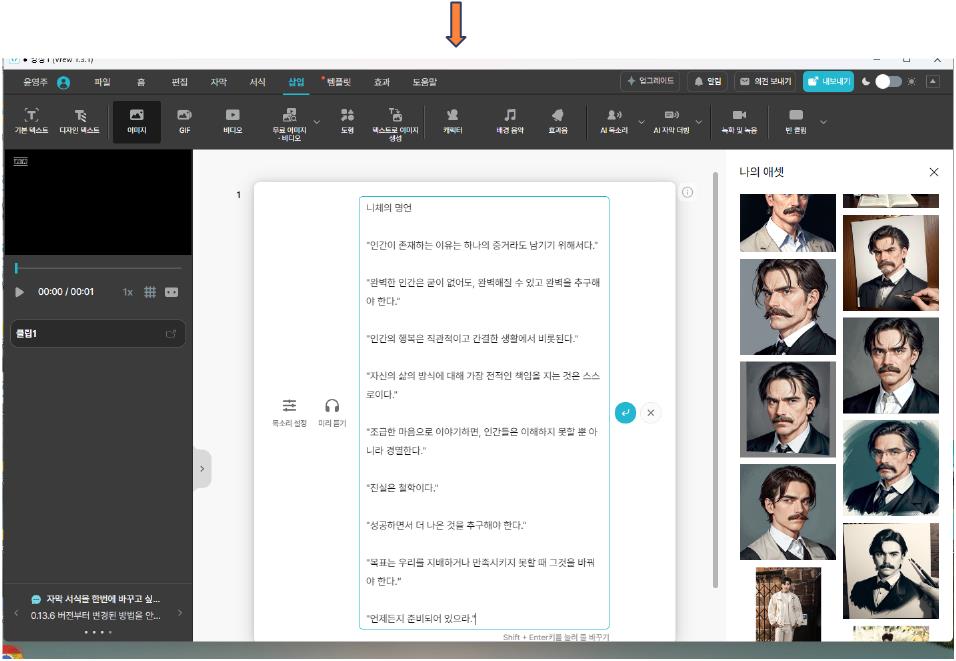Open the 편집 menu tab
Image resolution: width=956 pixels, height=661 pixels.
pyautogui.click(x=179, y=82)
